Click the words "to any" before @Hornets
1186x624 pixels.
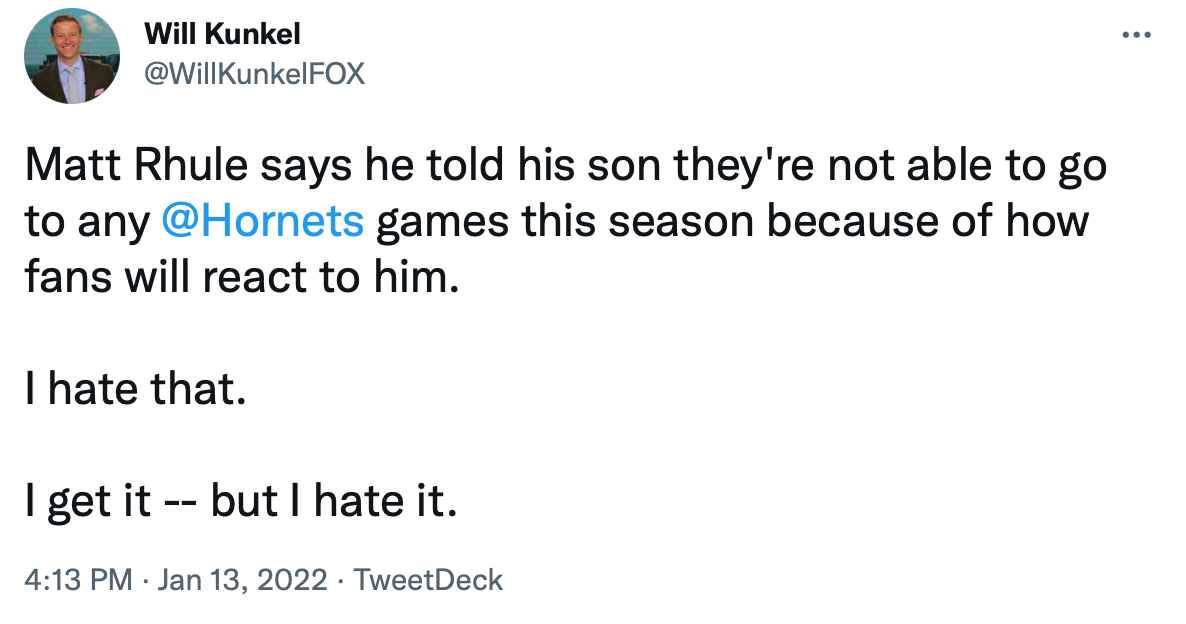pyautogui.click(x=86, y=222)
